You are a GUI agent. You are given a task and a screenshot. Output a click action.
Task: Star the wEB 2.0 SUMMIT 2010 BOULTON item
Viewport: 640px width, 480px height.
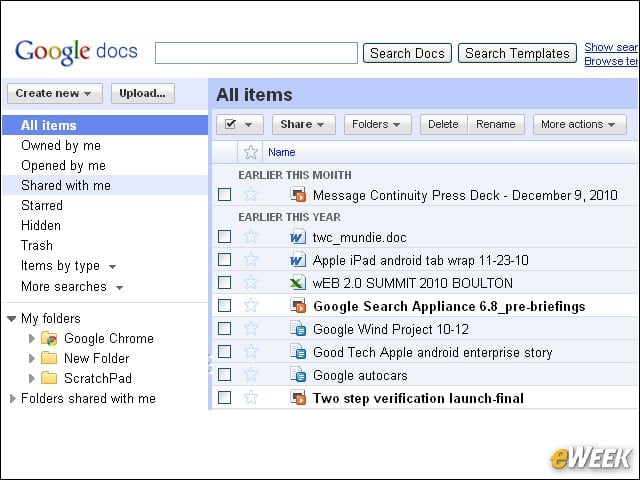coord(251,282)
